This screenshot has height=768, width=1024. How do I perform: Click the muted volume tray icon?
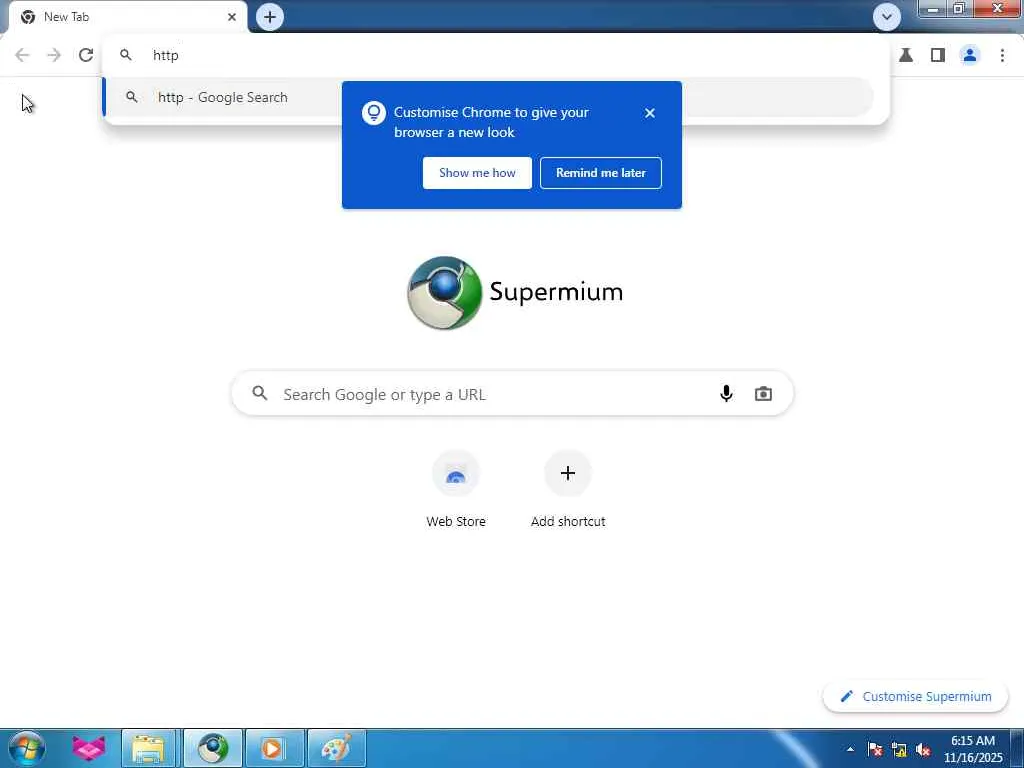923,750
